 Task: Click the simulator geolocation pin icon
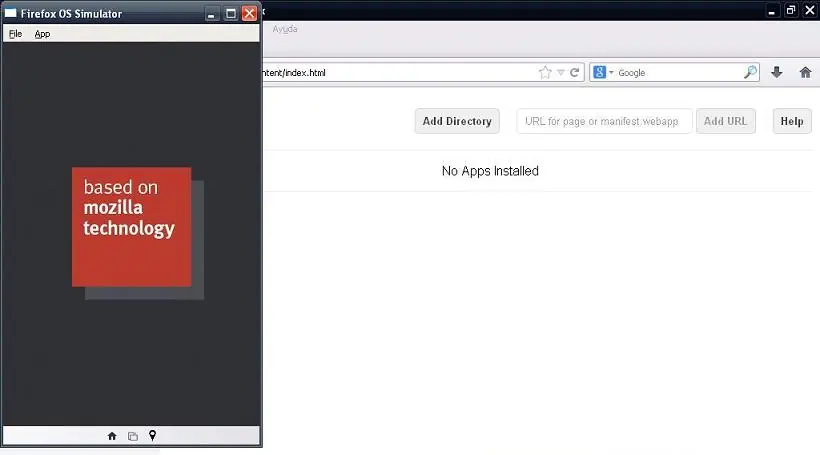[x=152, y=435]
